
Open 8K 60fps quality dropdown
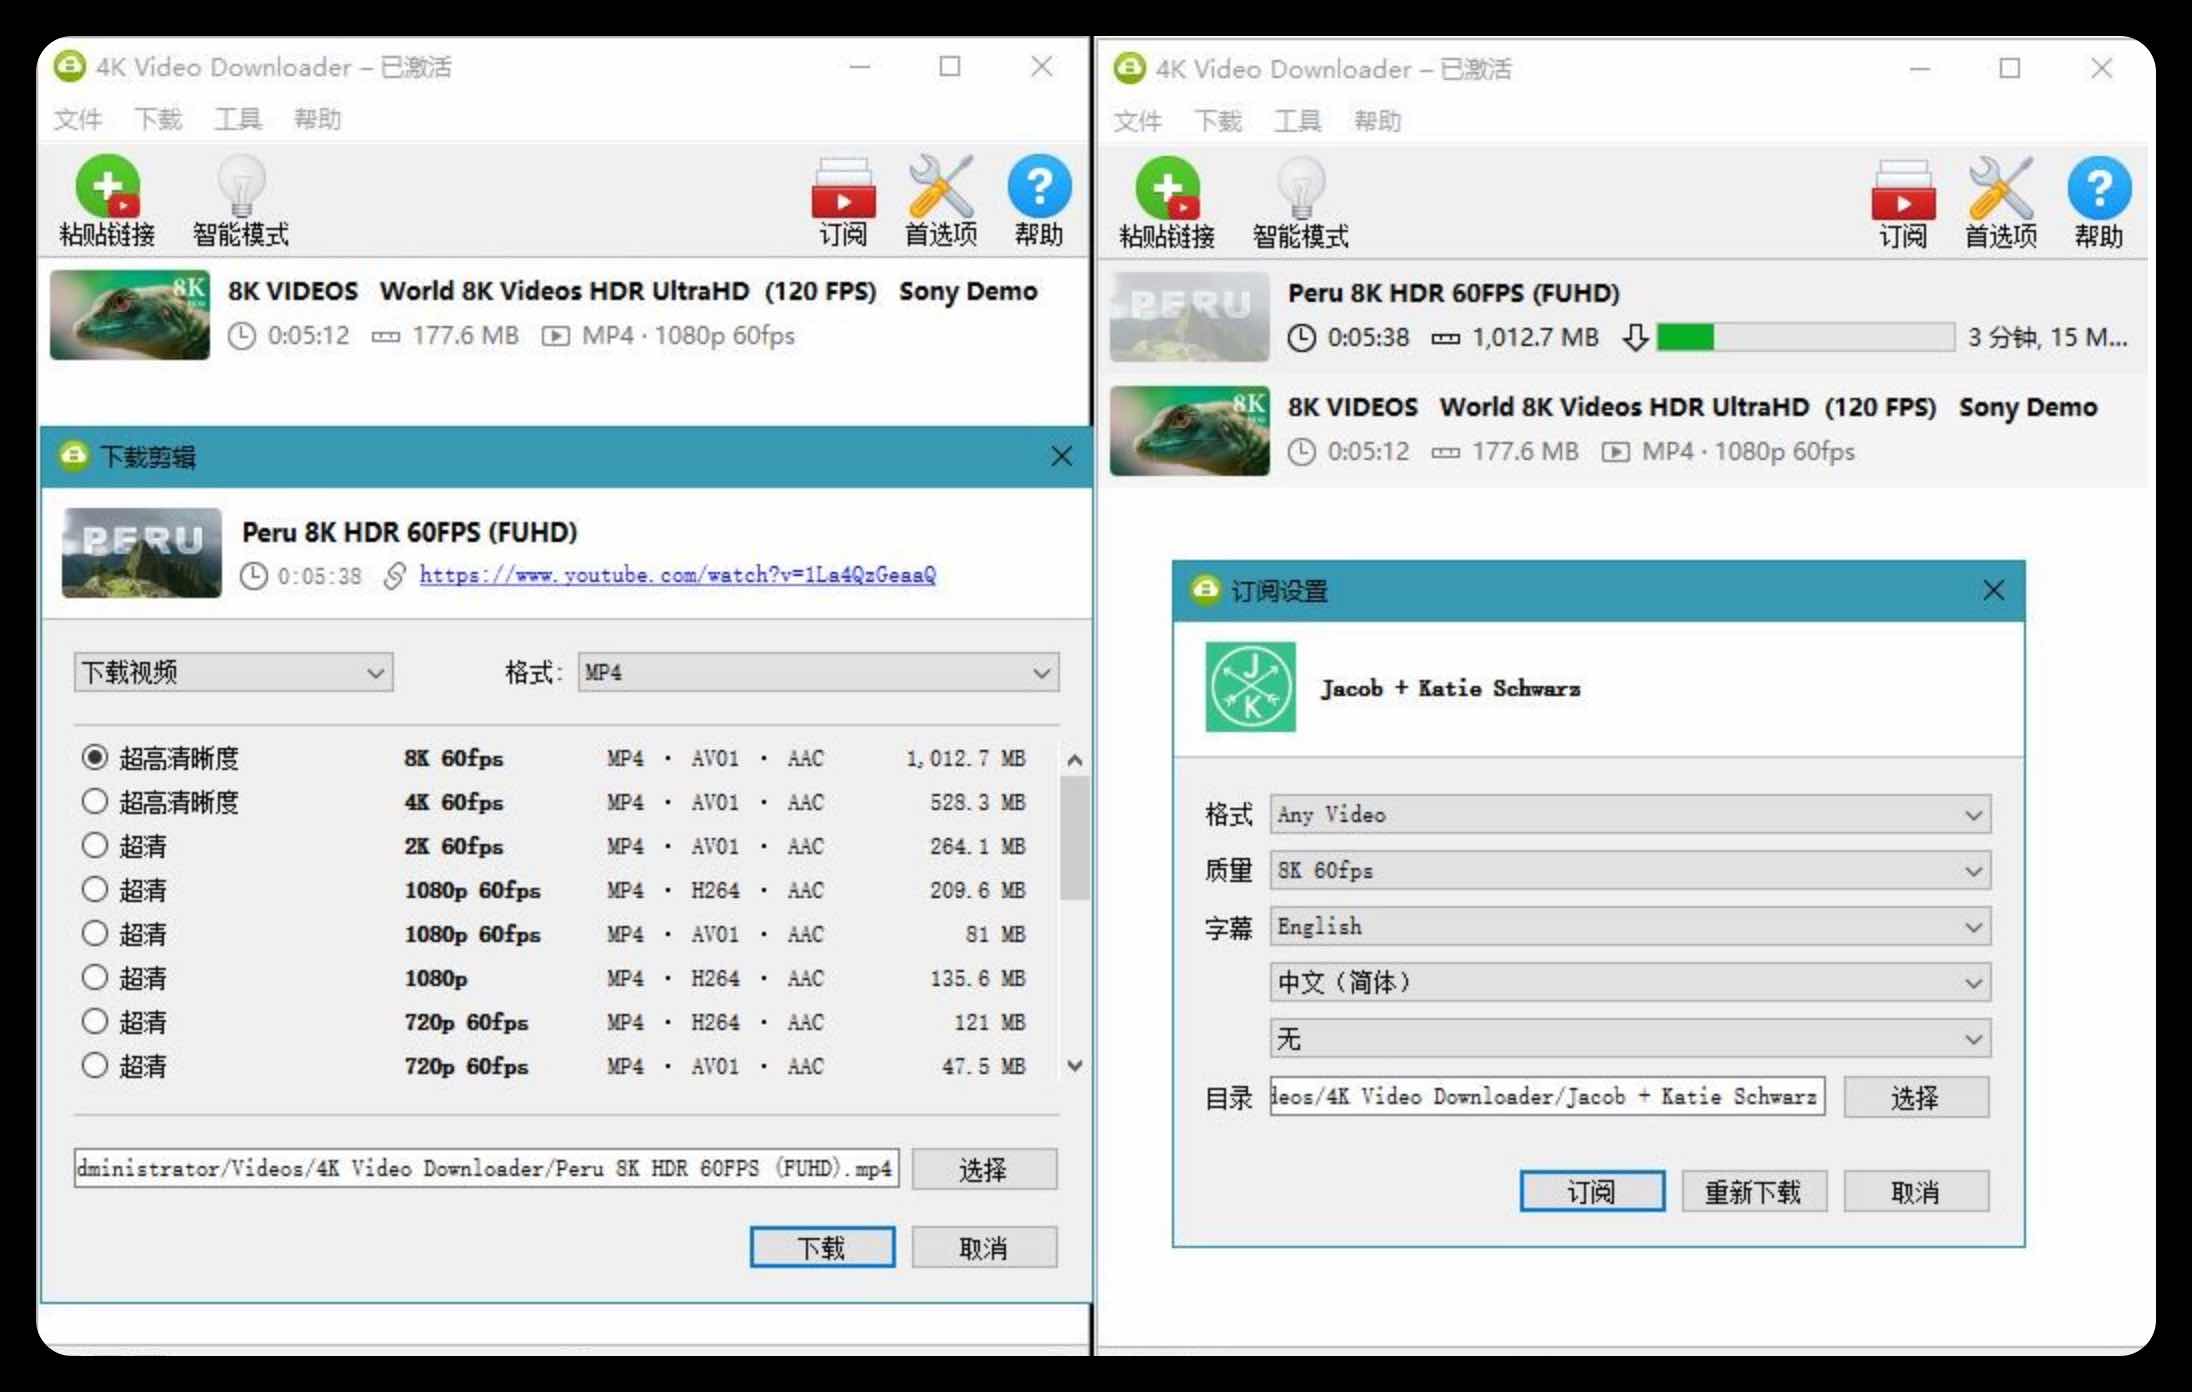click(1630, 870)
